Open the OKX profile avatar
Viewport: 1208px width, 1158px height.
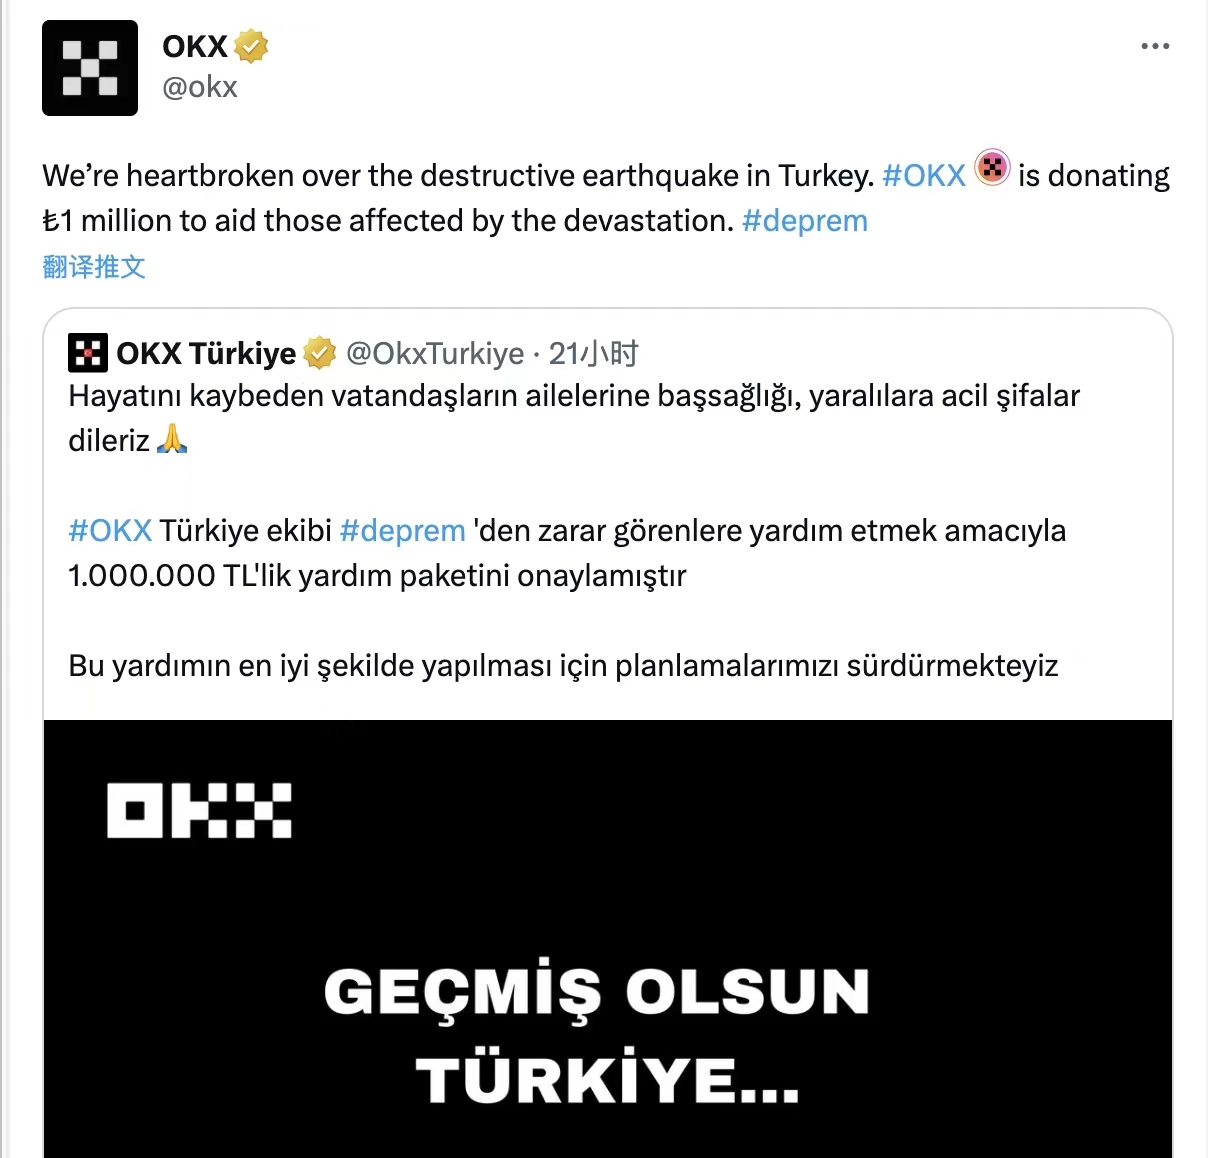tap(90, 68)
